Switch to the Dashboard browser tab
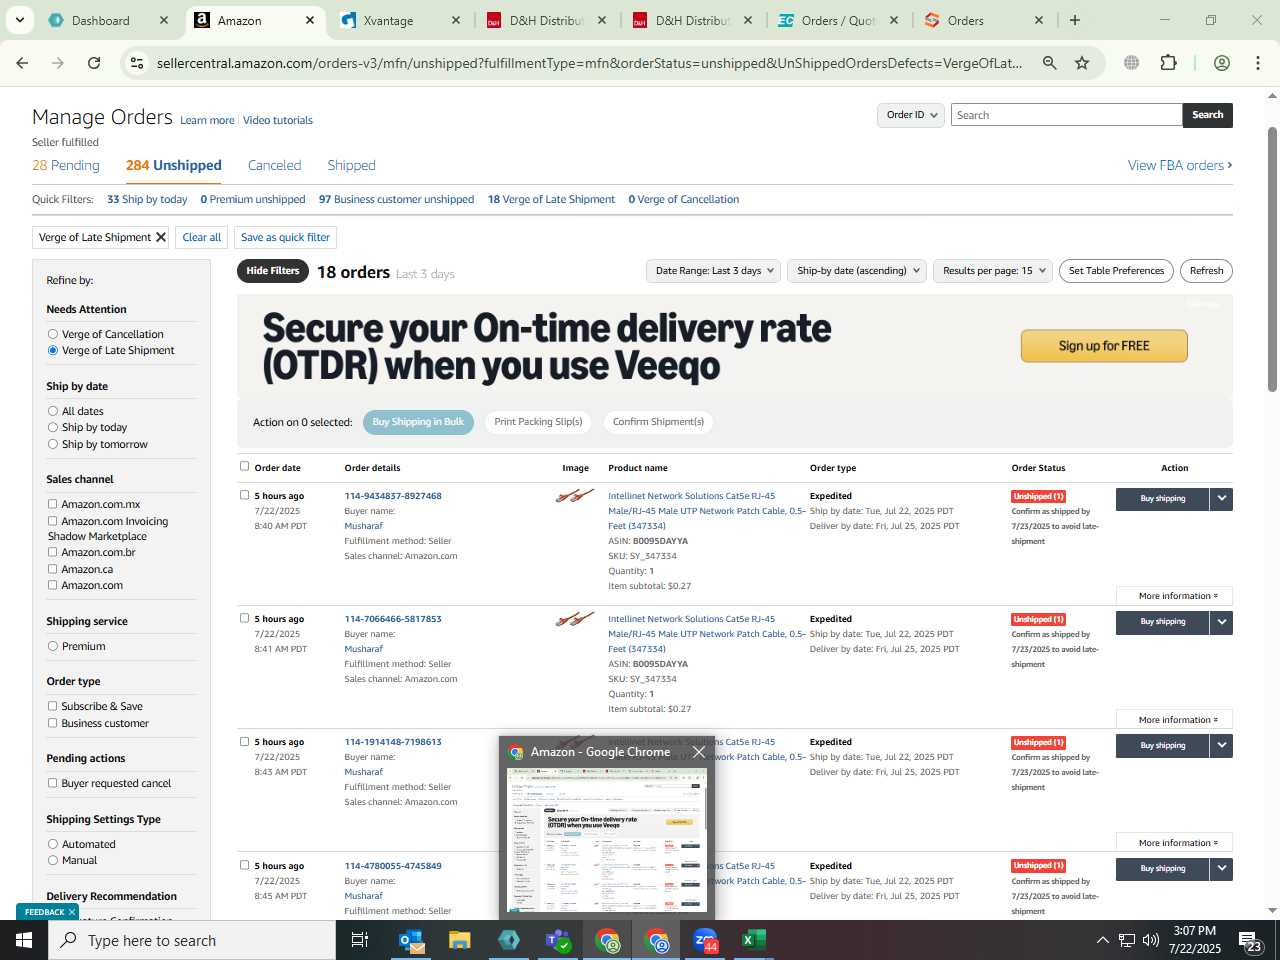 (110, 20)
